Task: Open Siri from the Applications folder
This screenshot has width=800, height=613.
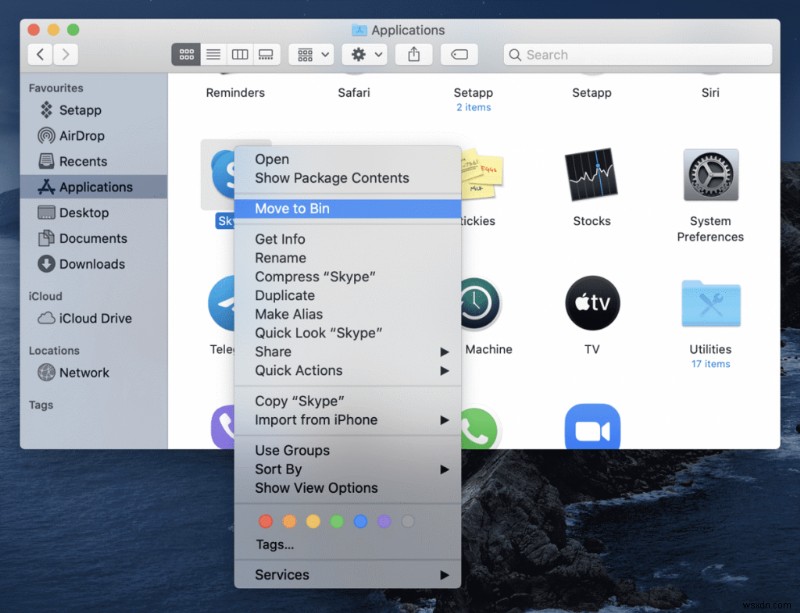Action: coord(710,92)
